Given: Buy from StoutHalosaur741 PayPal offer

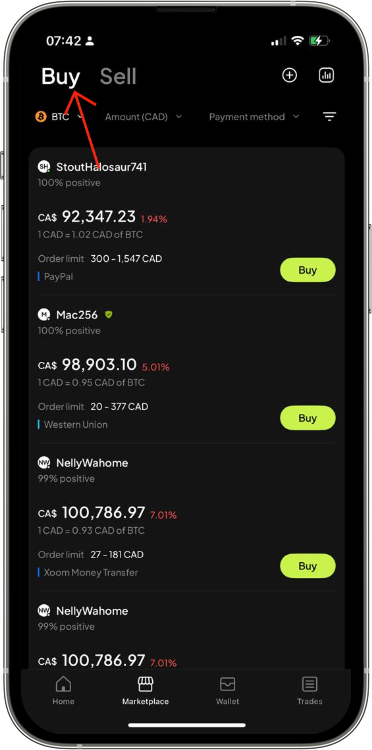Looking at the screenshot, I should 307,270.
